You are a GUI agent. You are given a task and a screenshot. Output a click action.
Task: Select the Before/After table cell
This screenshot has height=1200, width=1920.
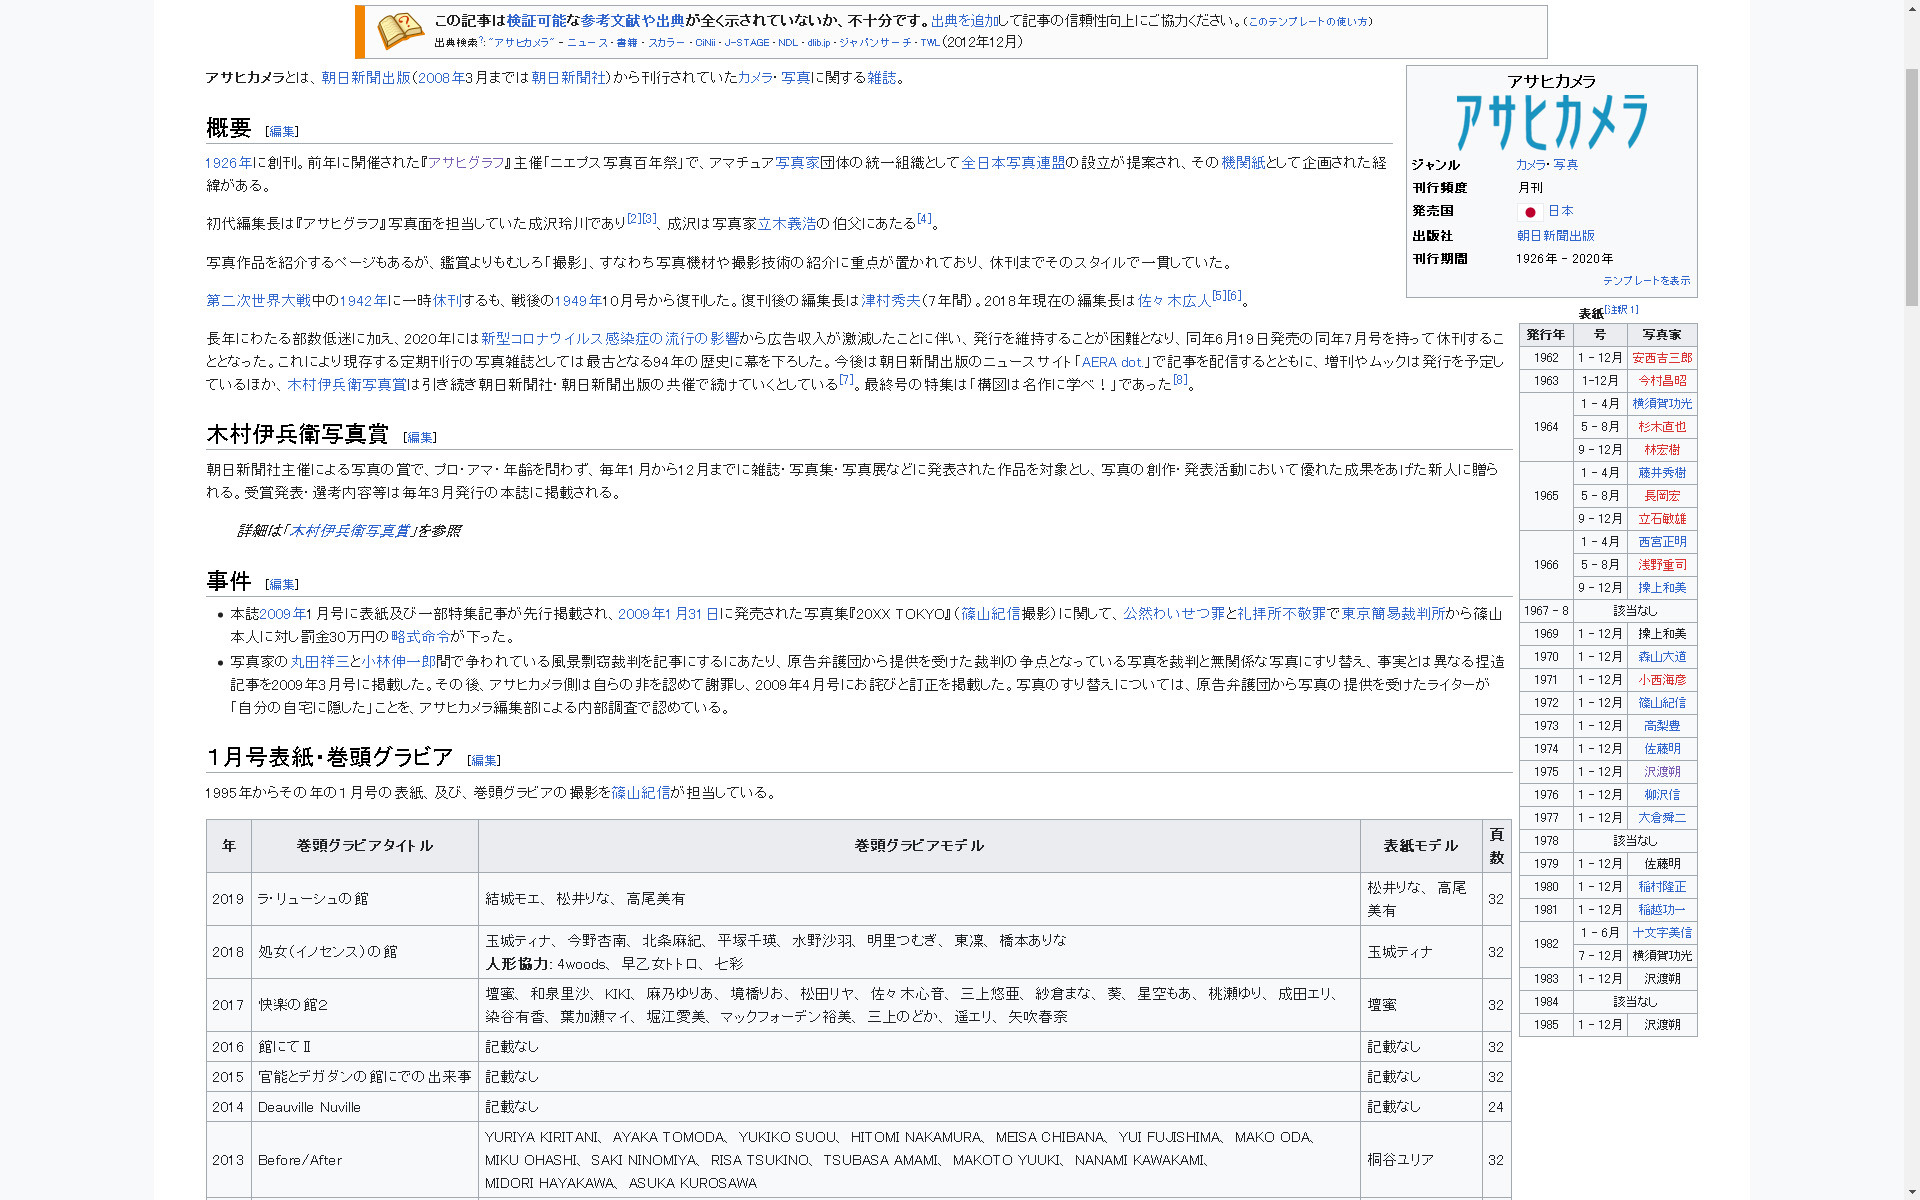tap(365, 1160)
